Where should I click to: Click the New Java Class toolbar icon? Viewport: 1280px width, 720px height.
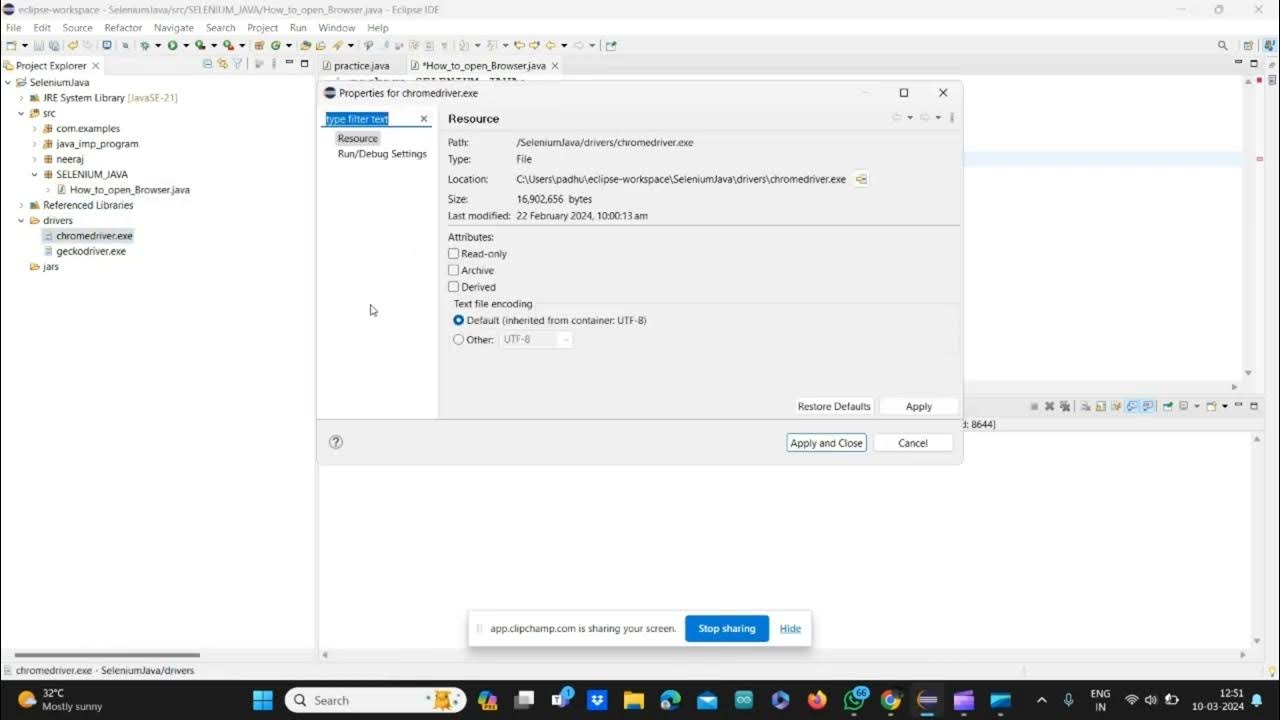click(x=276, y=45)
